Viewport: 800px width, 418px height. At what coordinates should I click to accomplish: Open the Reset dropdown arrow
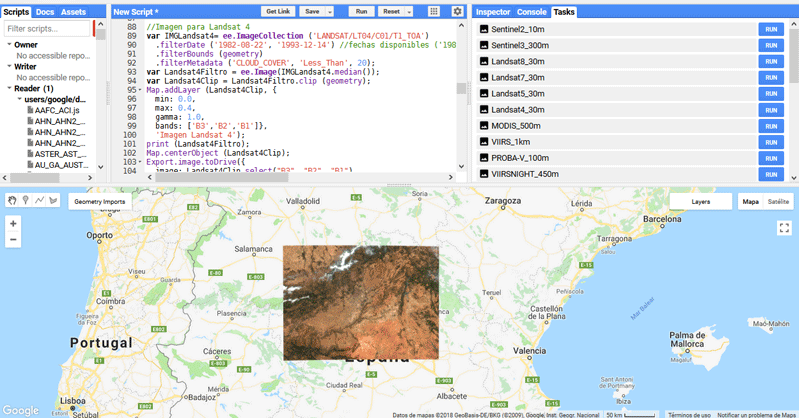click(x=409, y=11)
